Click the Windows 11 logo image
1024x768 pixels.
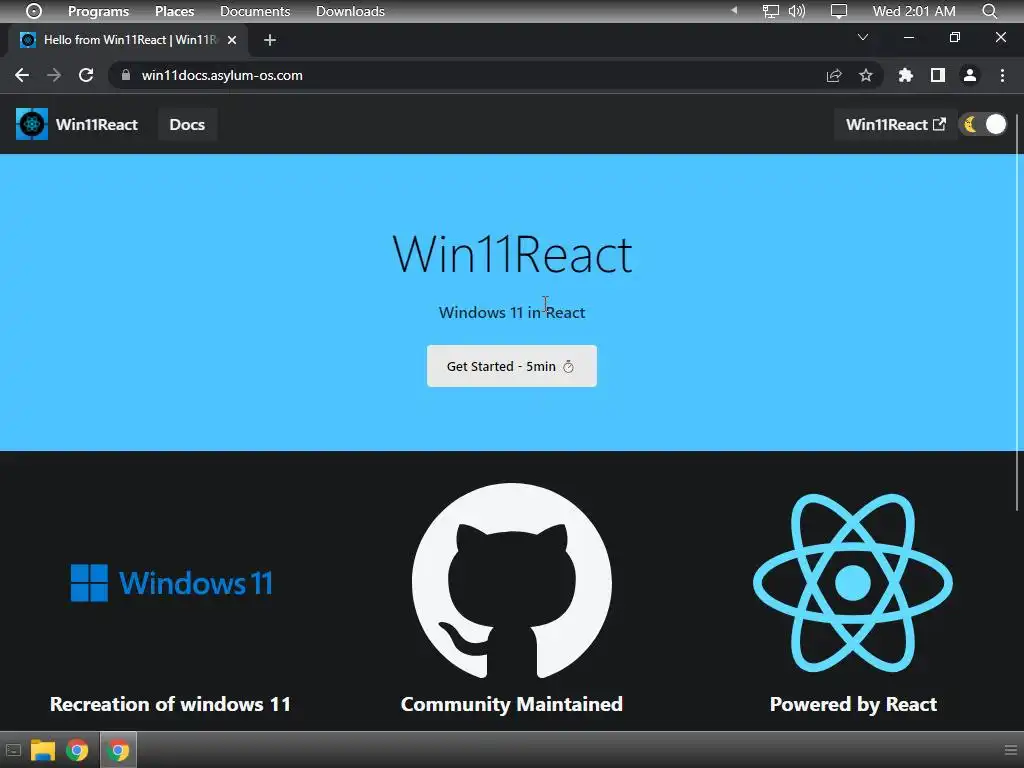tap(171, 583)
